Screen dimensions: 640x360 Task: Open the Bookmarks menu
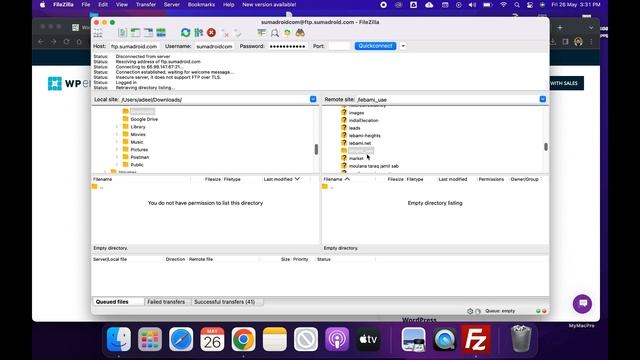201,4
